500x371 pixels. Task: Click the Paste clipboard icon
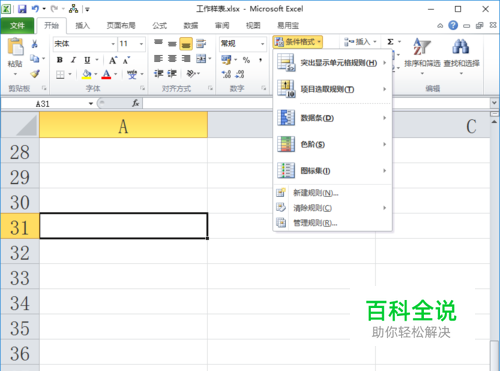[15, 47]
